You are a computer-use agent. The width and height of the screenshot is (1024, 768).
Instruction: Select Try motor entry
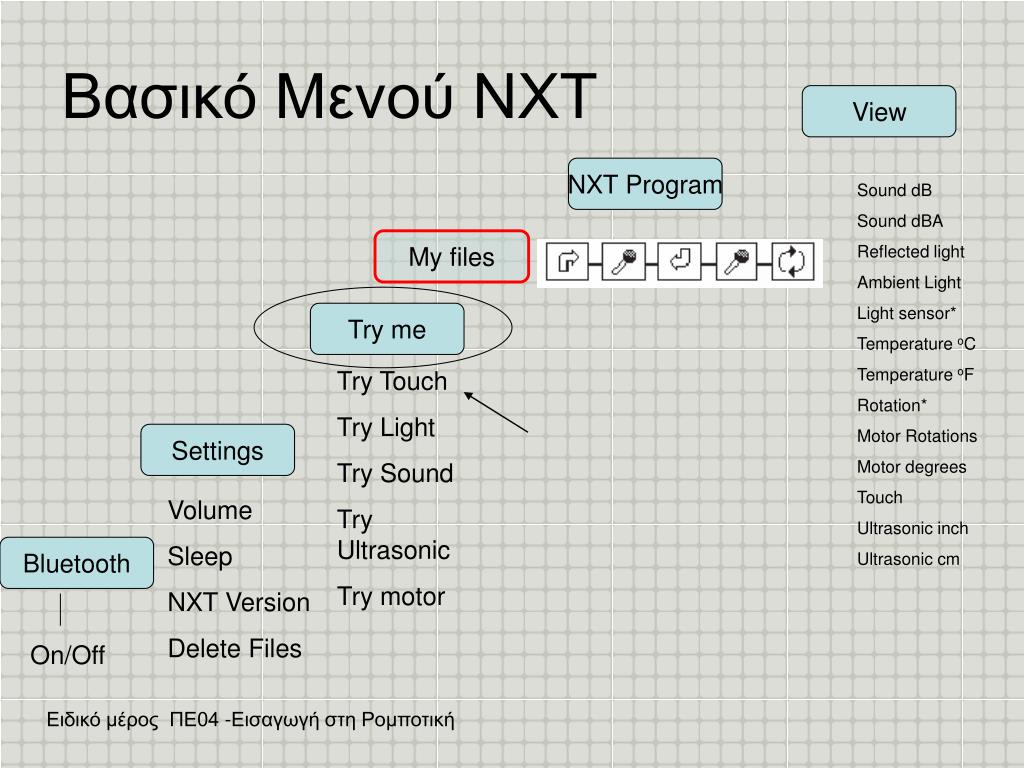pyautogui.click(x=391, y=596)
